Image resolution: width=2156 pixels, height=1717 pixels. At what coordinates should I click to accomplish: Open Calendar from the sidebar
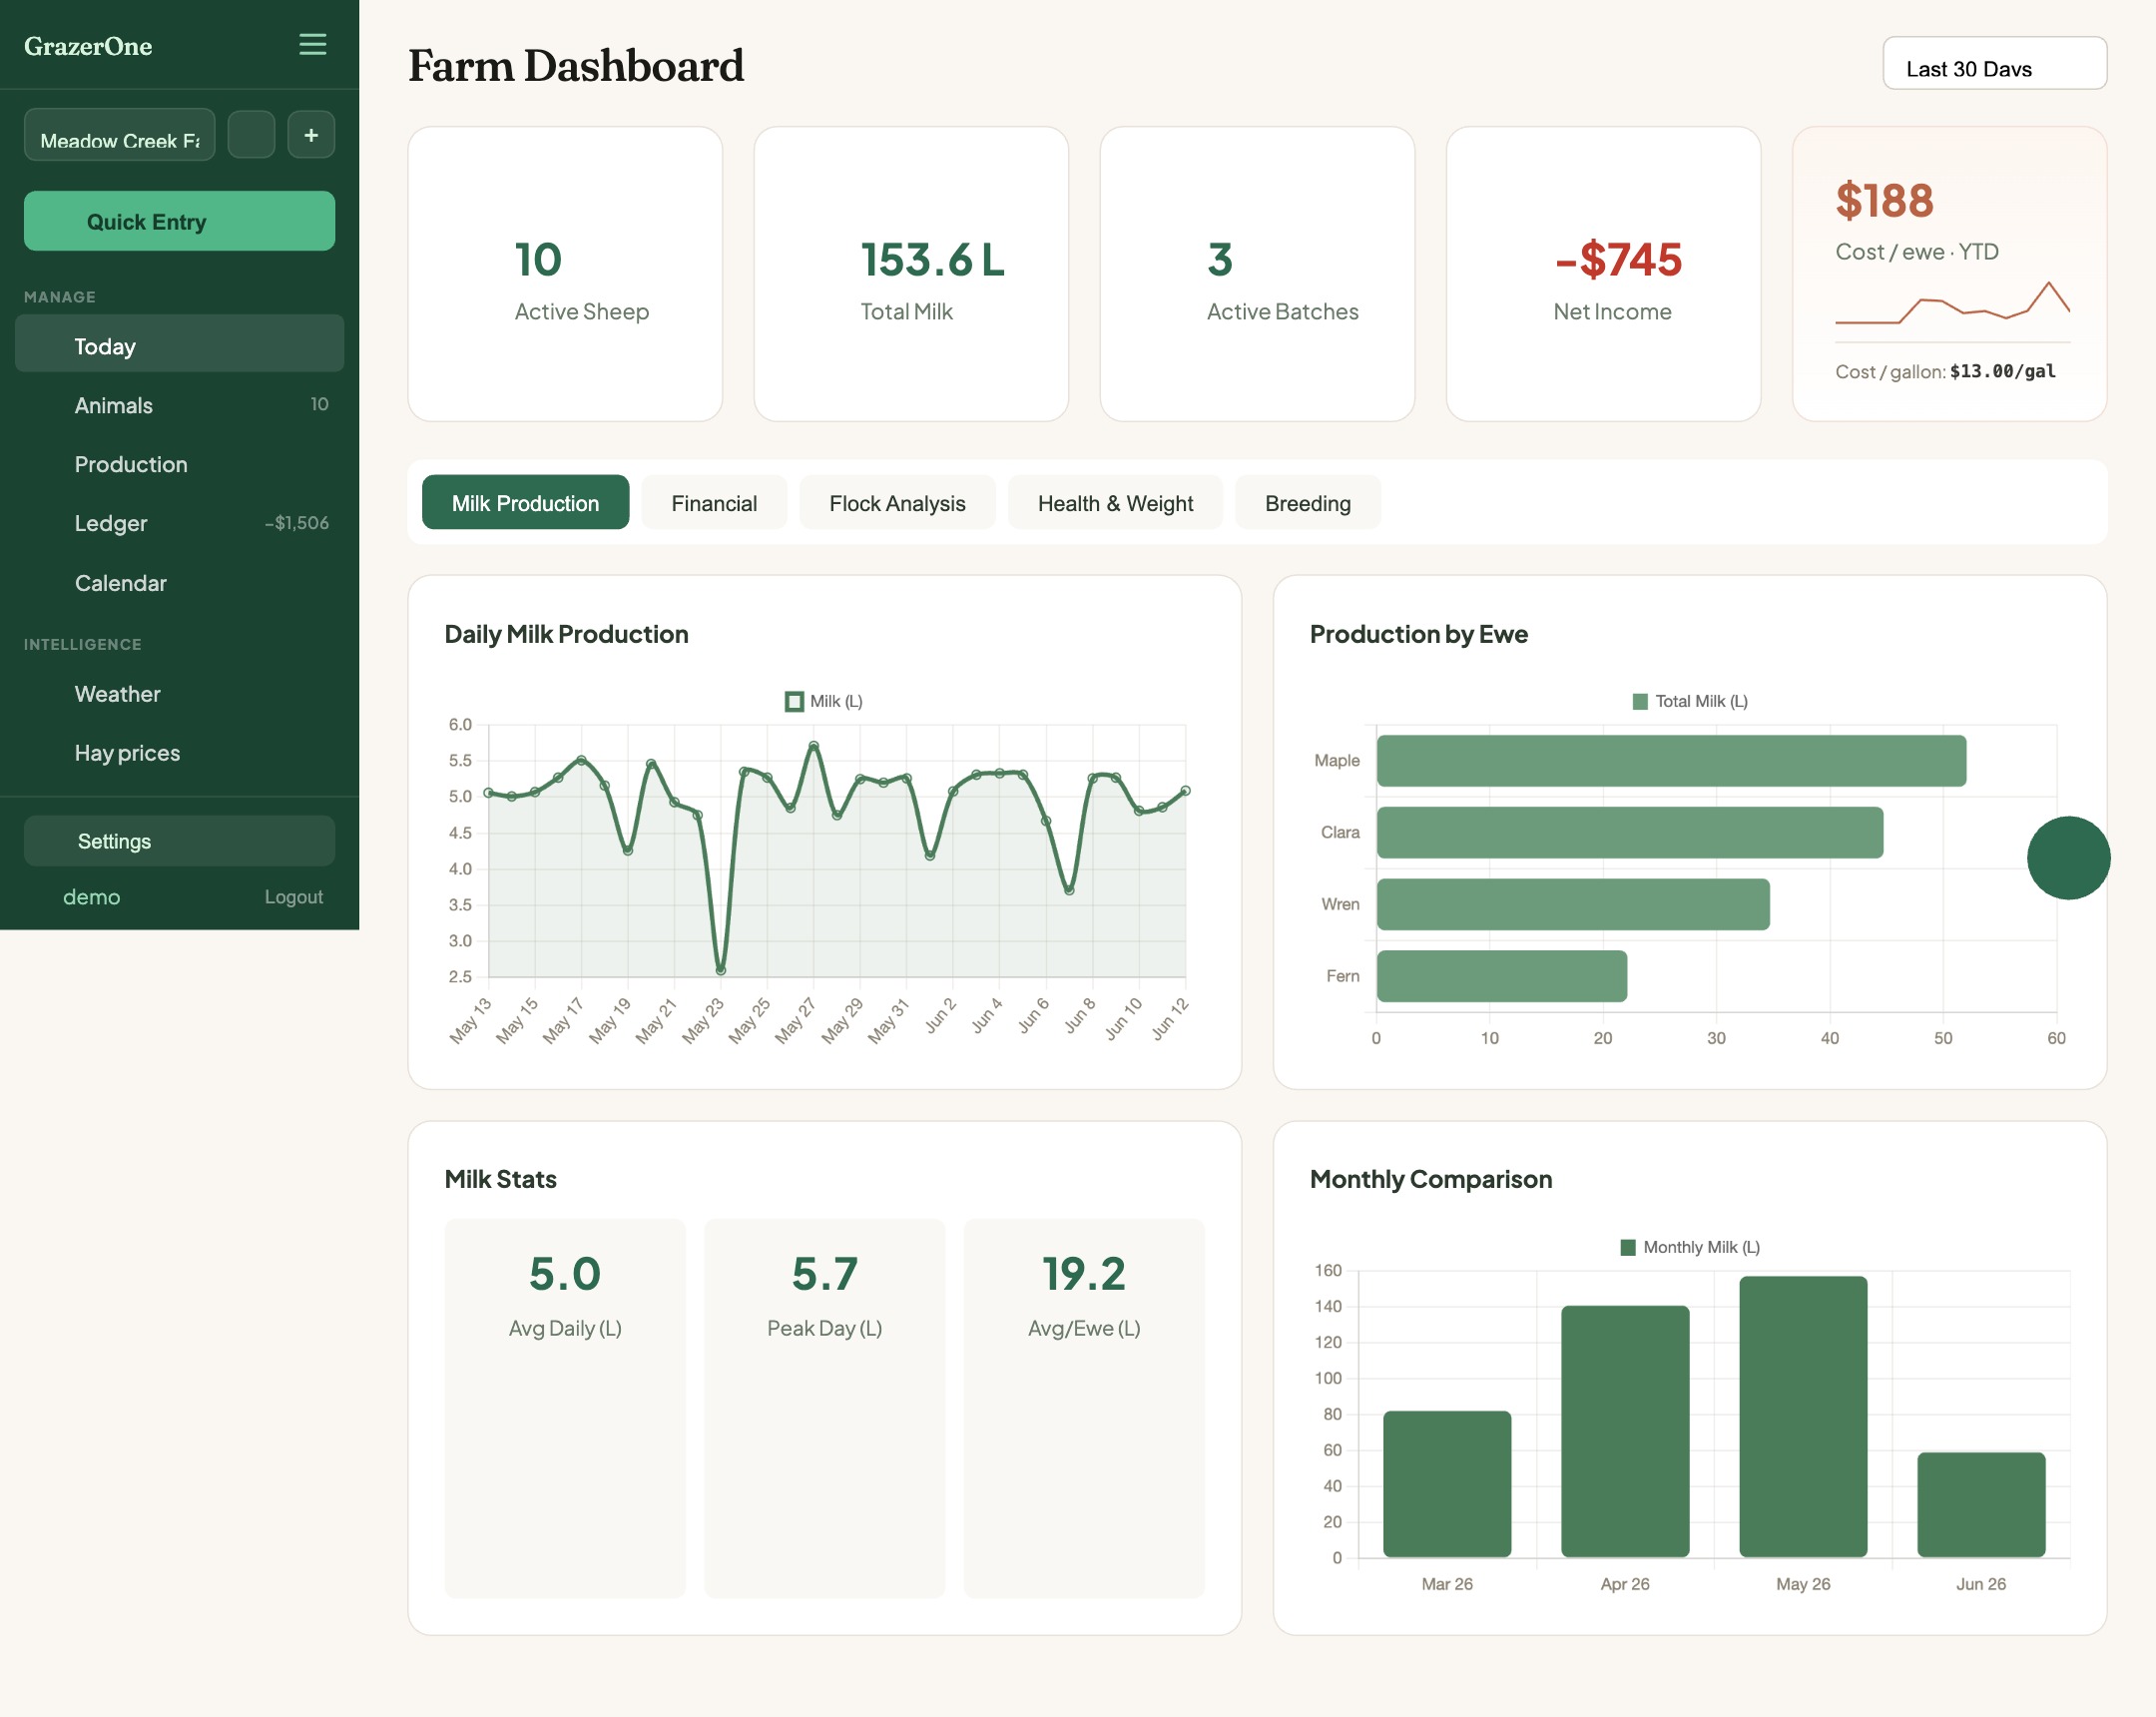click(179, 583)
